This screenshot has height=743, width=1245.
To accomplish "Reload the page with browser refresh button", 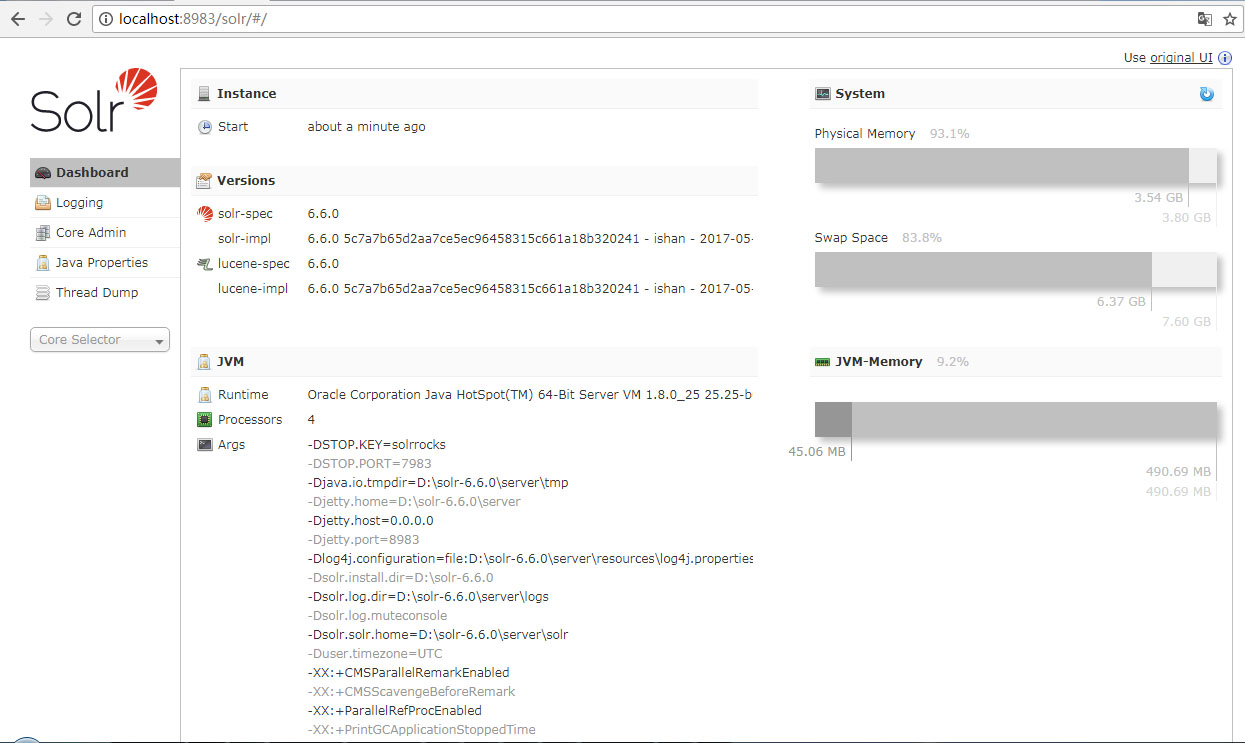I will tap(74, 19).
